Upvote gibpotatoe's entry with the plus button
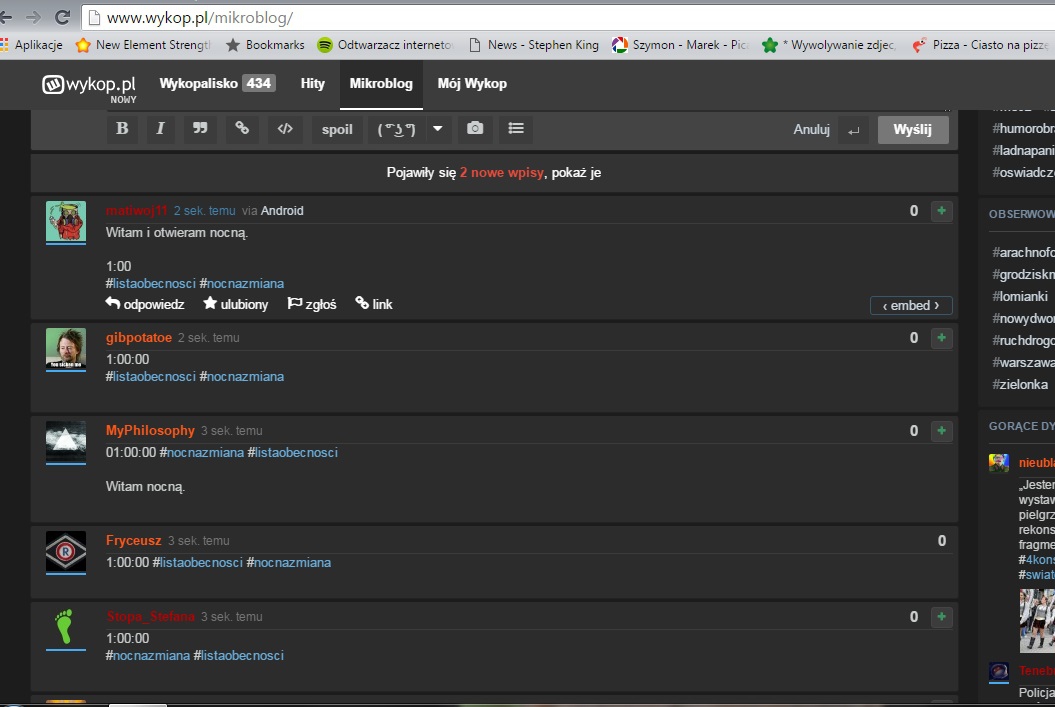The image size is (1055, 707). coord(941,338)
